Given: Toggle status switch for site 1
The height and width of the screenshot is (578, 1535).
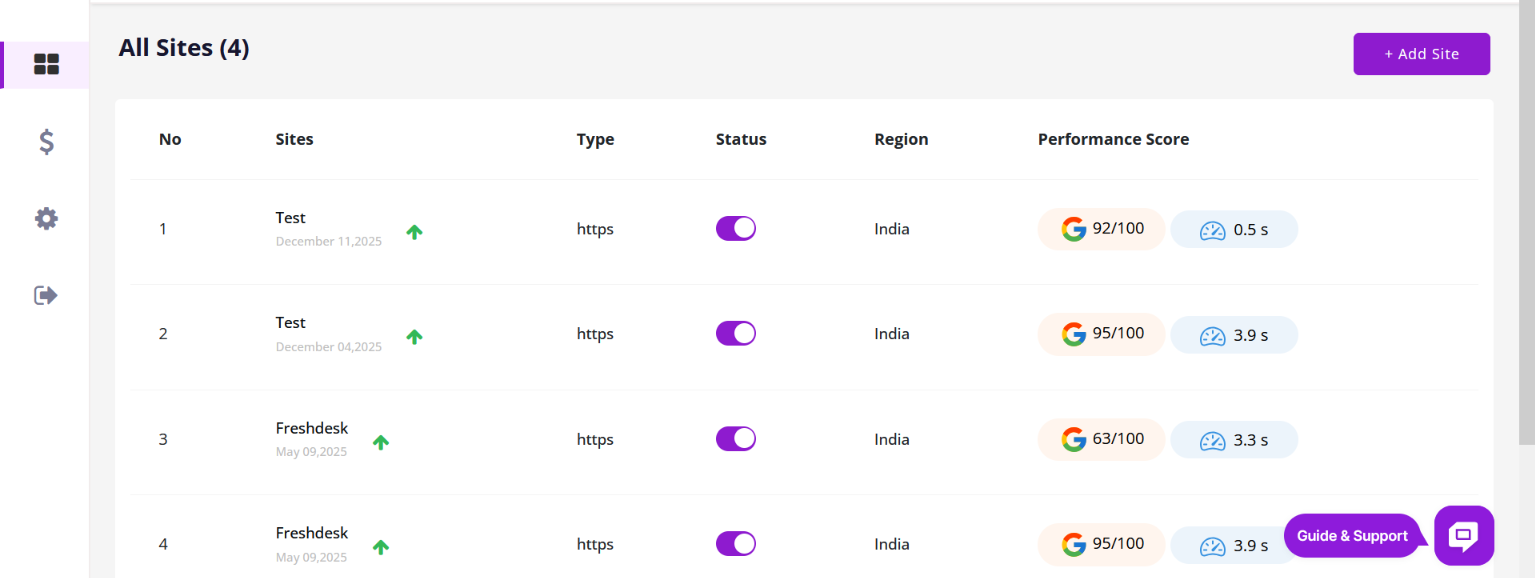Looking at the screenshot, I should click(735, 229).
